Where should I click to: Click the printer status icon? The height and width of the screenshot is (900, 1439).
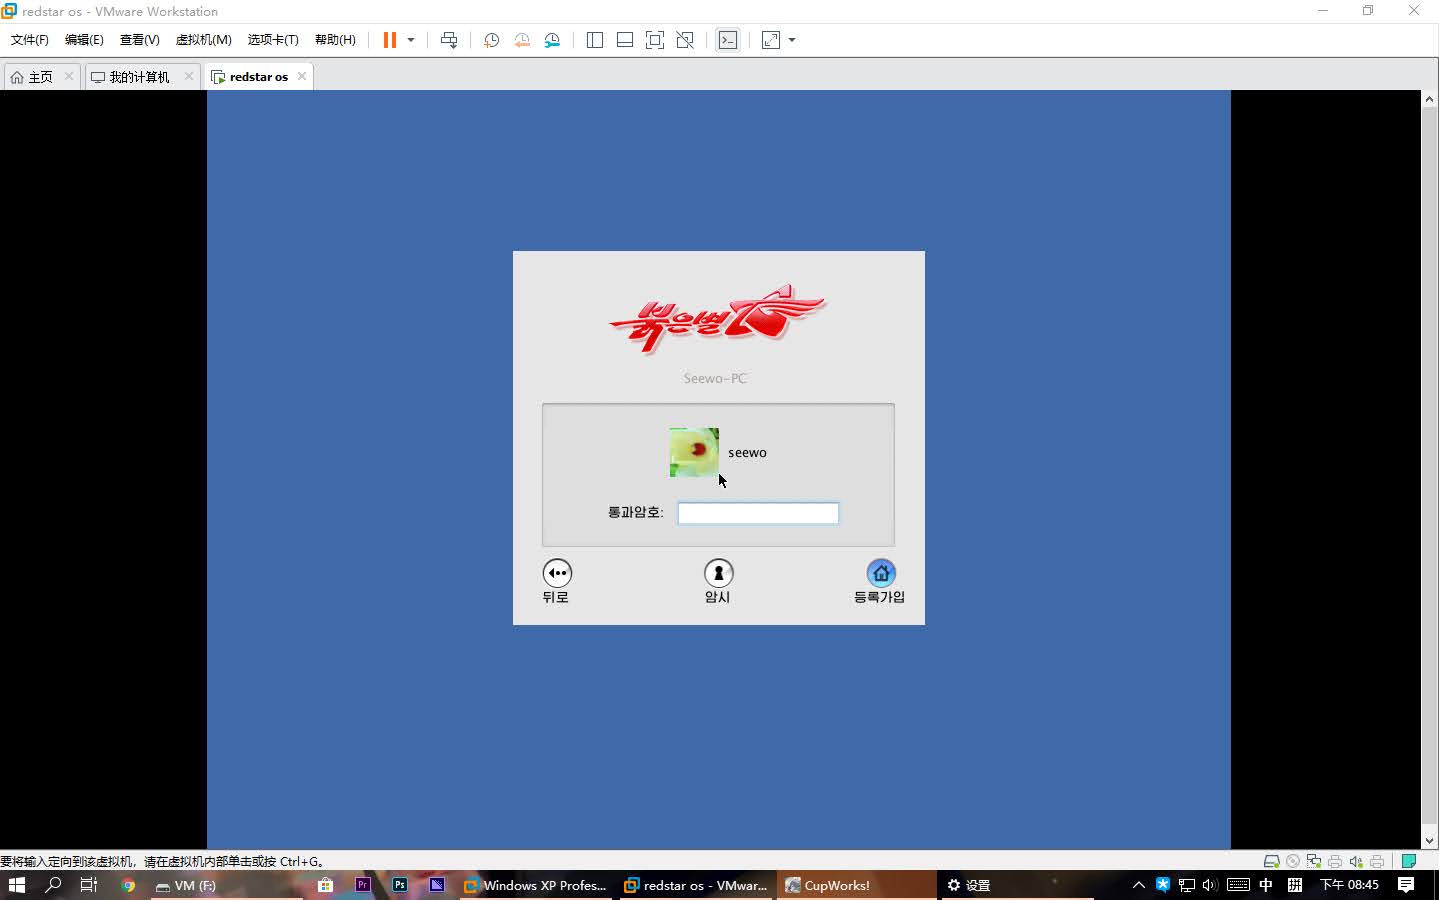point(1335,861)
